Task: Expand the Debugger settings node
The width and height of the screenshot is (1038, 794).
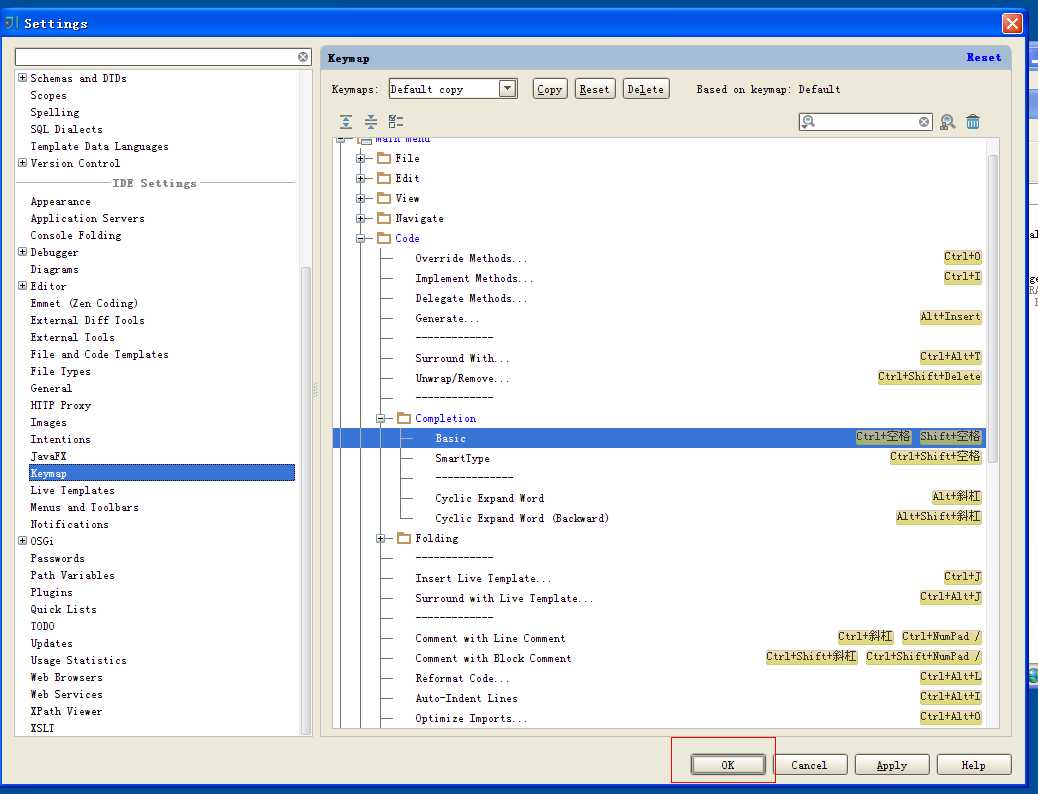Action: (23, 252)
